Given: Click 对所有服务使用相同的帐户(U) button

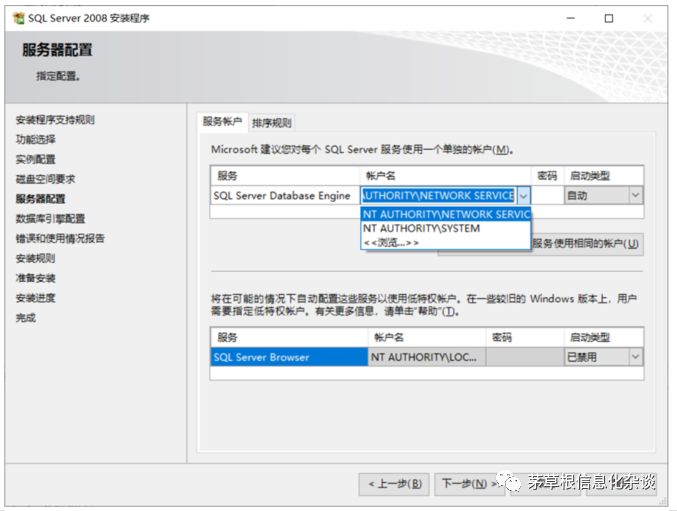Looking at the screenshot, I should click(541, 244).
